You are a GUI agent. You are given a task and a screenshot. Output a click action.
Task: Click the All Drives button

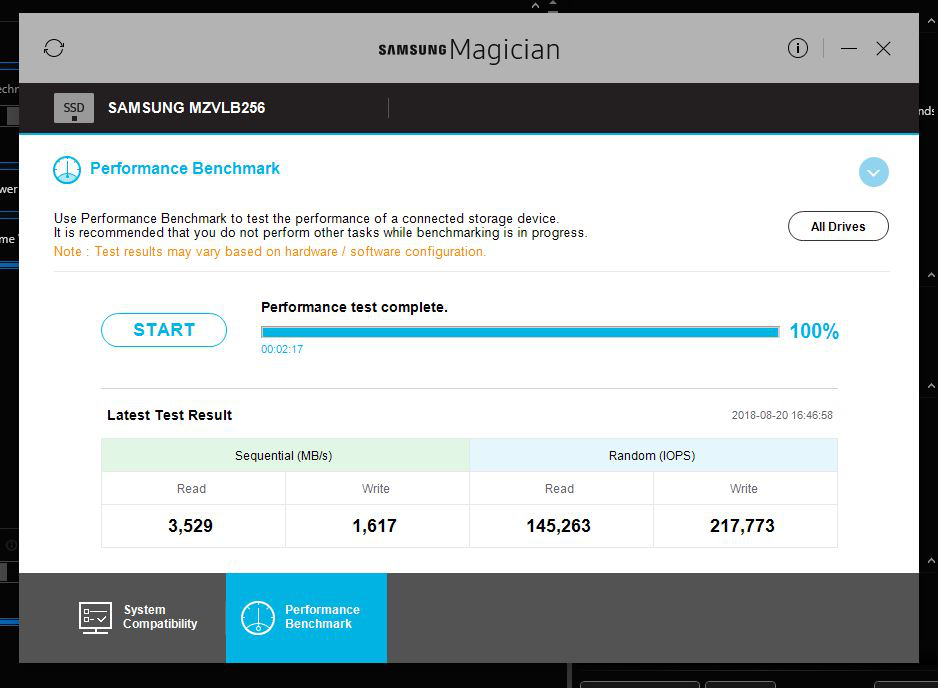(x=838, y=226)
